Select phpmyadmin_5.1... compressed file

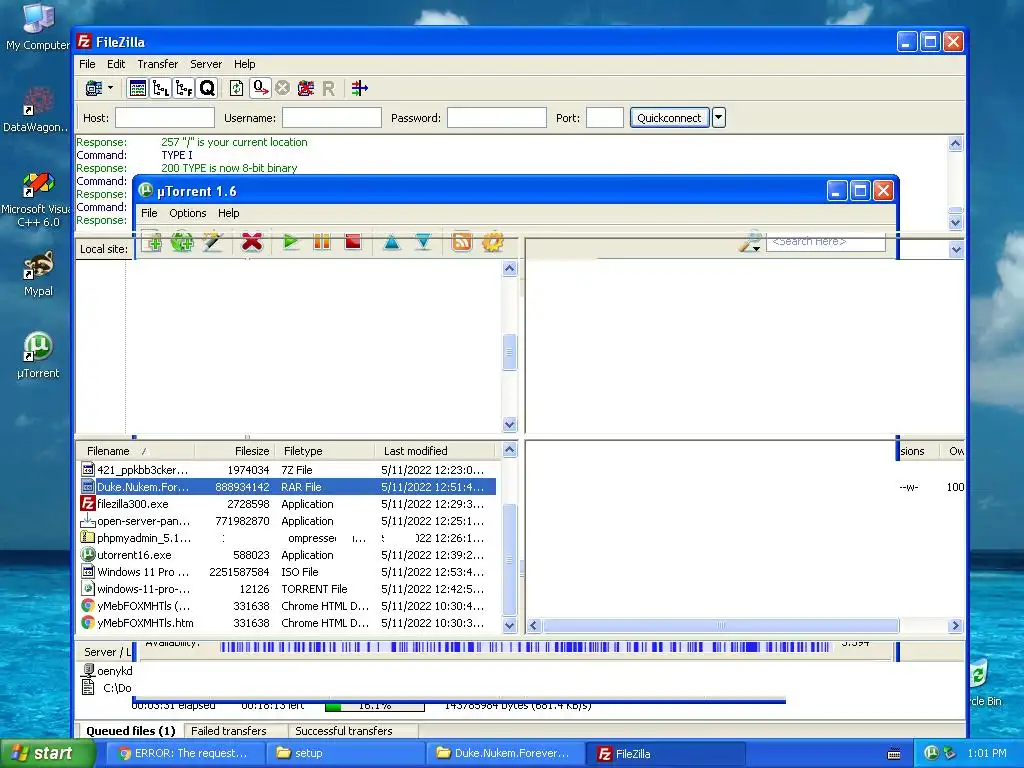(287, 538)
